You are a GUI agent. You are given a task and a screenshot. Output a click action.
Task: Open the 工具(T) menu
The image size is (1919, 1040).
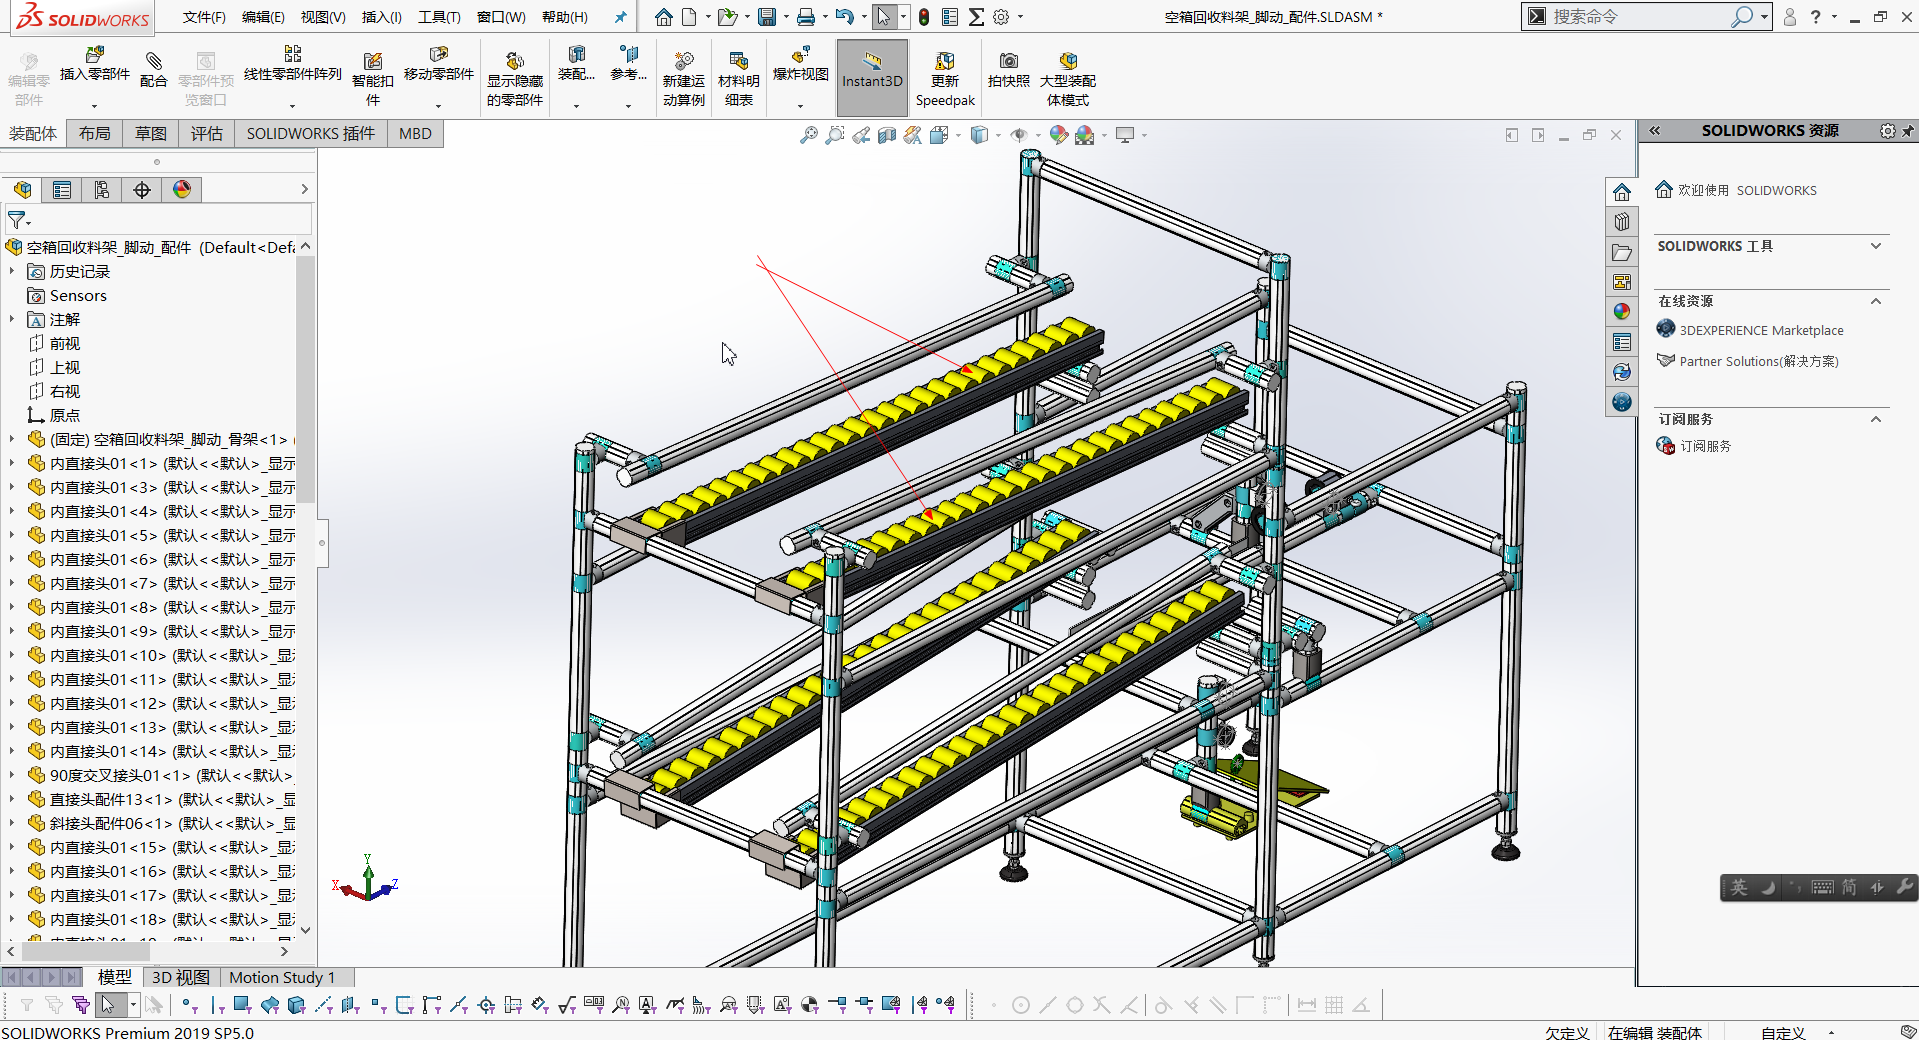(439, 17)
